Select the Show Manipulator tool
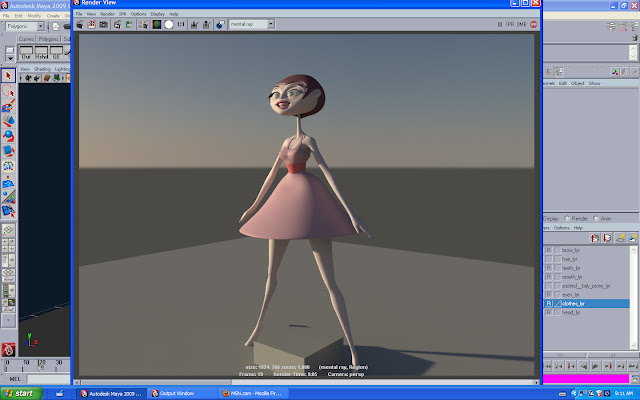Image resolution: width=640 pixels, height=400 pixels. pos(8,197)
